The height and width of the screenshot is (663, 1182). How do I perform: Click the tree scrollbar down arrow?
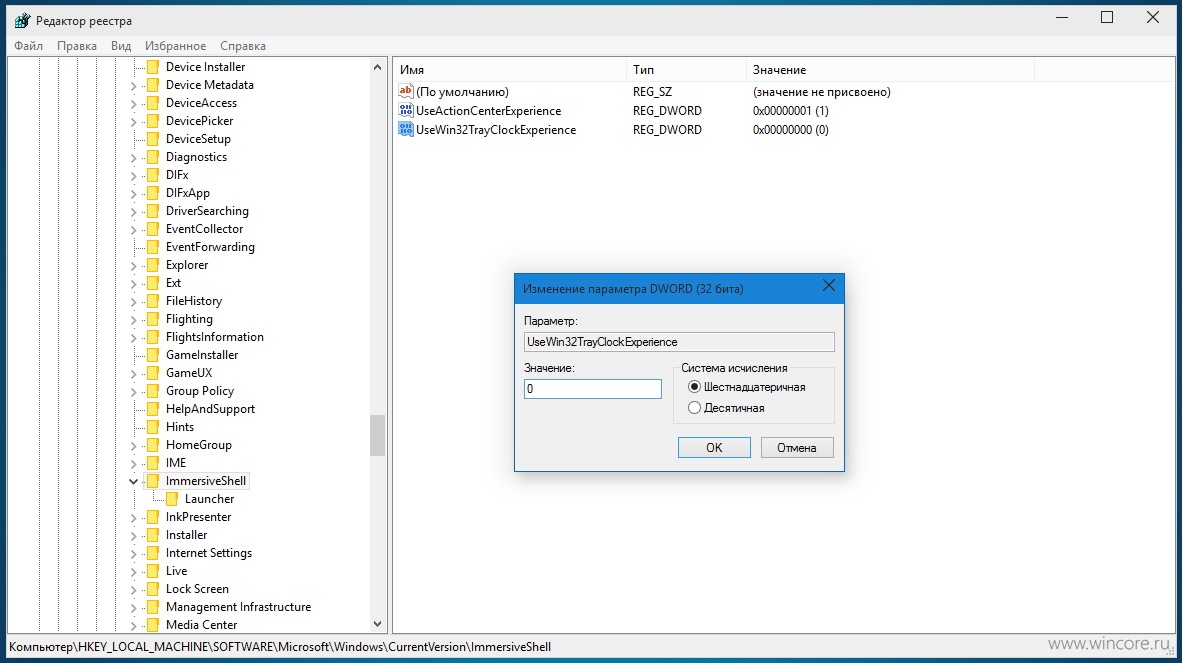tap(378, 624)
